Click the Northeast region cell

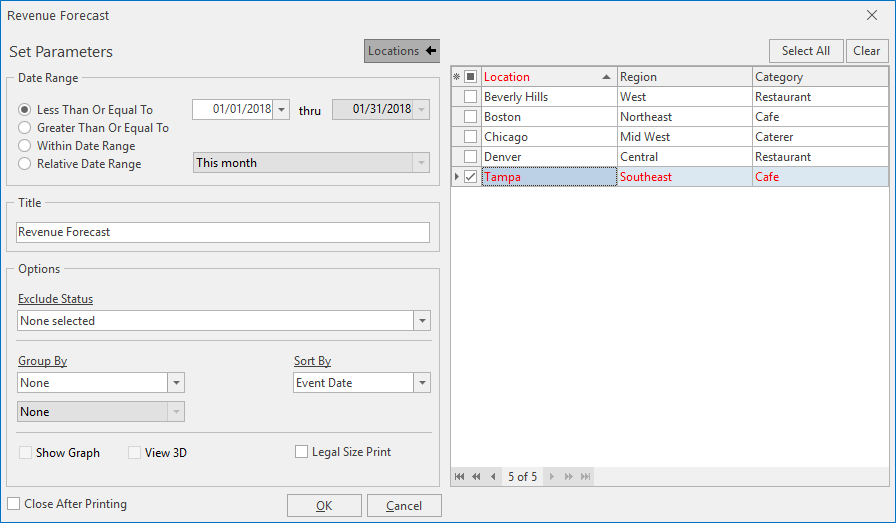(685, 117)
